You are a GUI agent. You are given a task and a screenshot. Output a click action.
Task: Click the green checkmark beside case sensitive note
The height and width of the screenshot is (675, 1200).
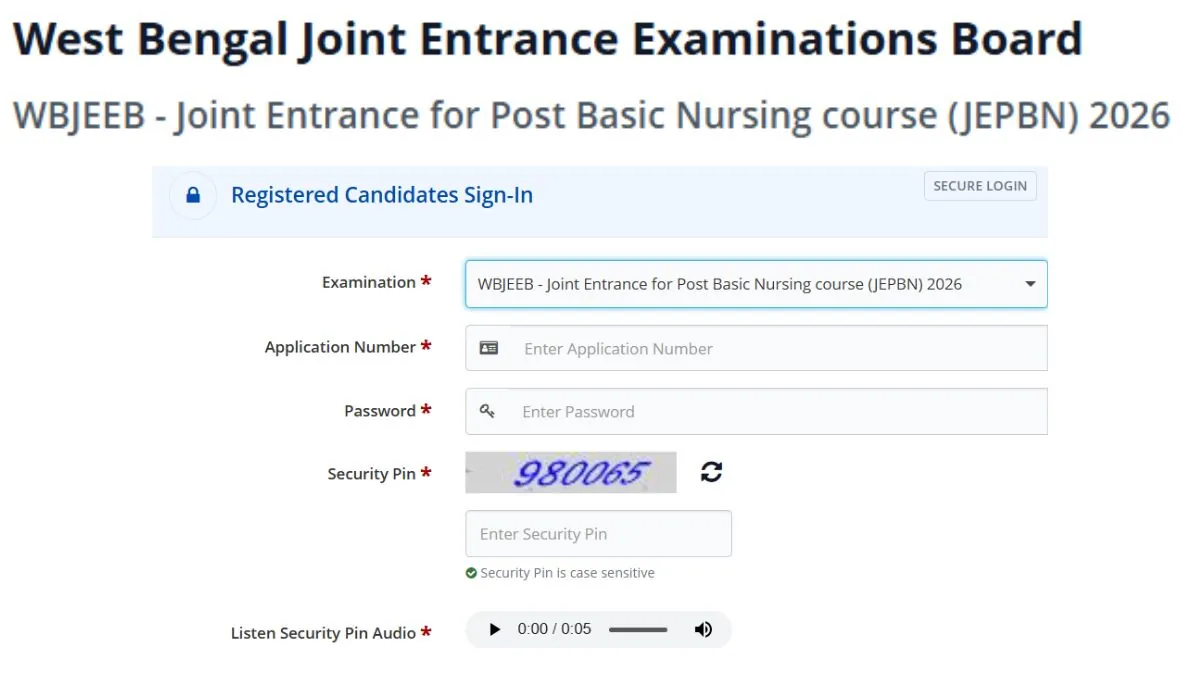[x=471, y=572]
